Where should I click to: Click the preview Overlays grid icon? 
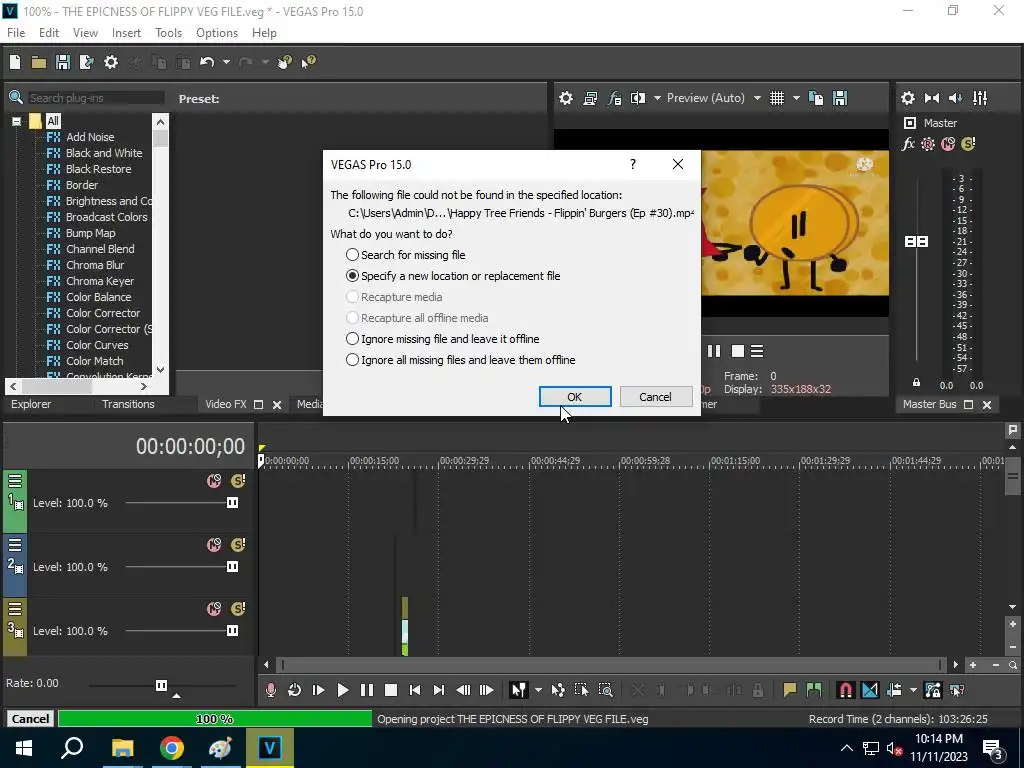click(776, 98)
